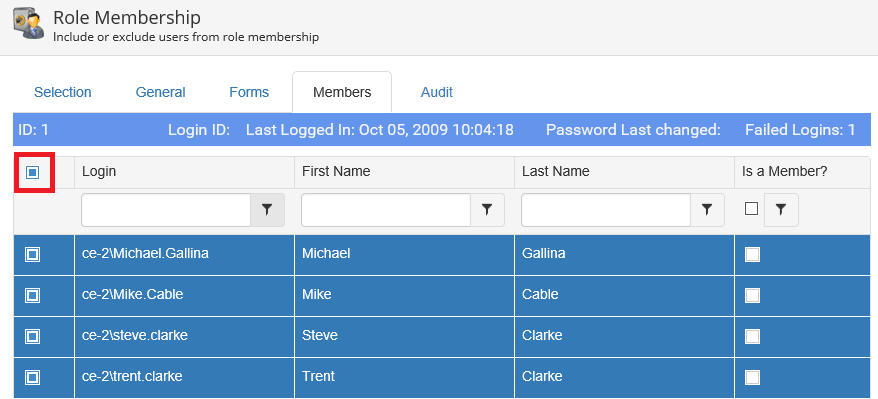This screenshot has width=878, height=399.
Task: Open the General tab
Action: (161, 92)
